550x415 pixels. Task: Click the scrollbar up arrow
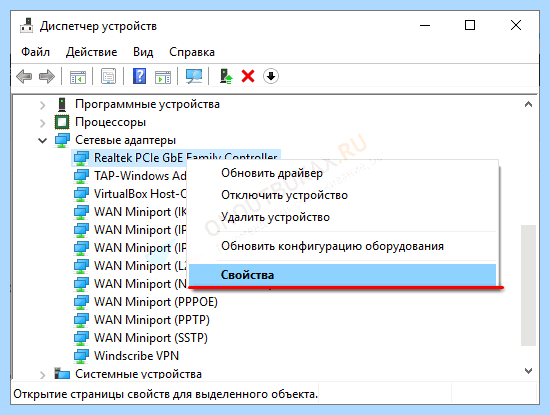click(528, 104)
